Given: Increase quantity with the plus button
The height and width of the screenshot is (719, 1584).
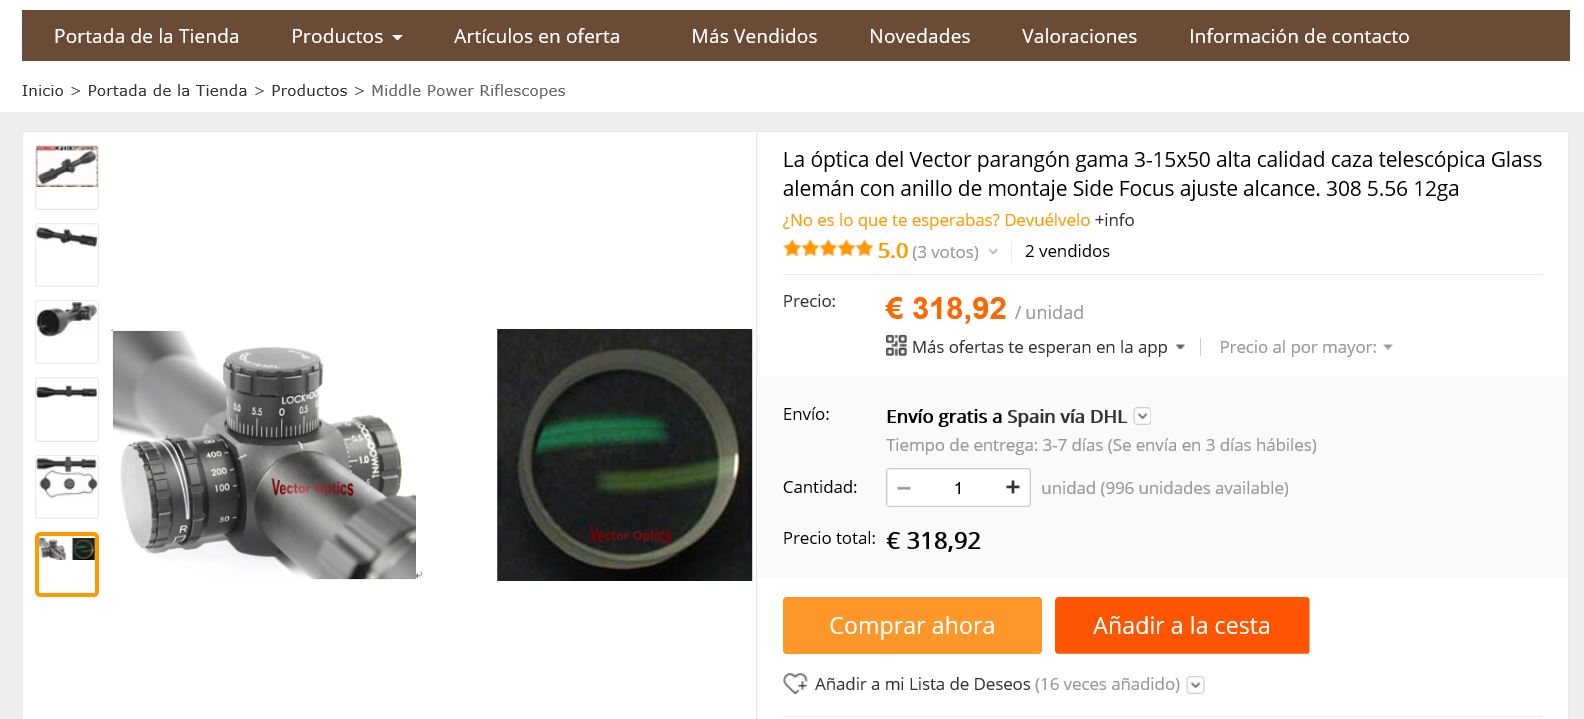Looking at the screenshot, I should pyautogui.click(x=1012, y=487).
